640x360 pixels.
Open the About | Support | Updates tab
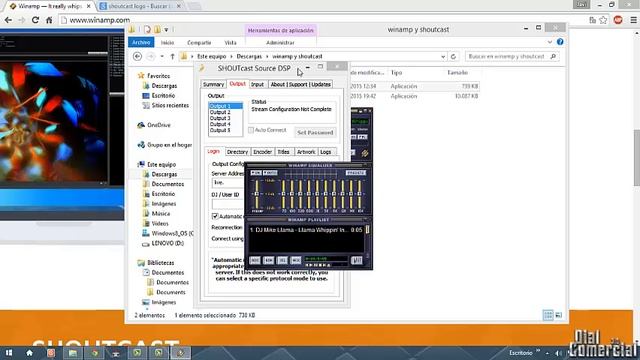[x=300, y=84]
